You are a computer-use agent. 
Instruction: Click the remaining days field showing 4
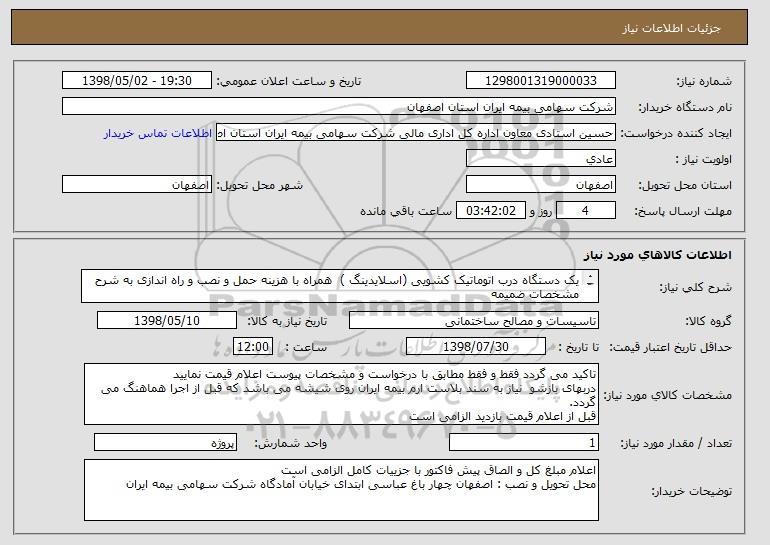point(586,211)
